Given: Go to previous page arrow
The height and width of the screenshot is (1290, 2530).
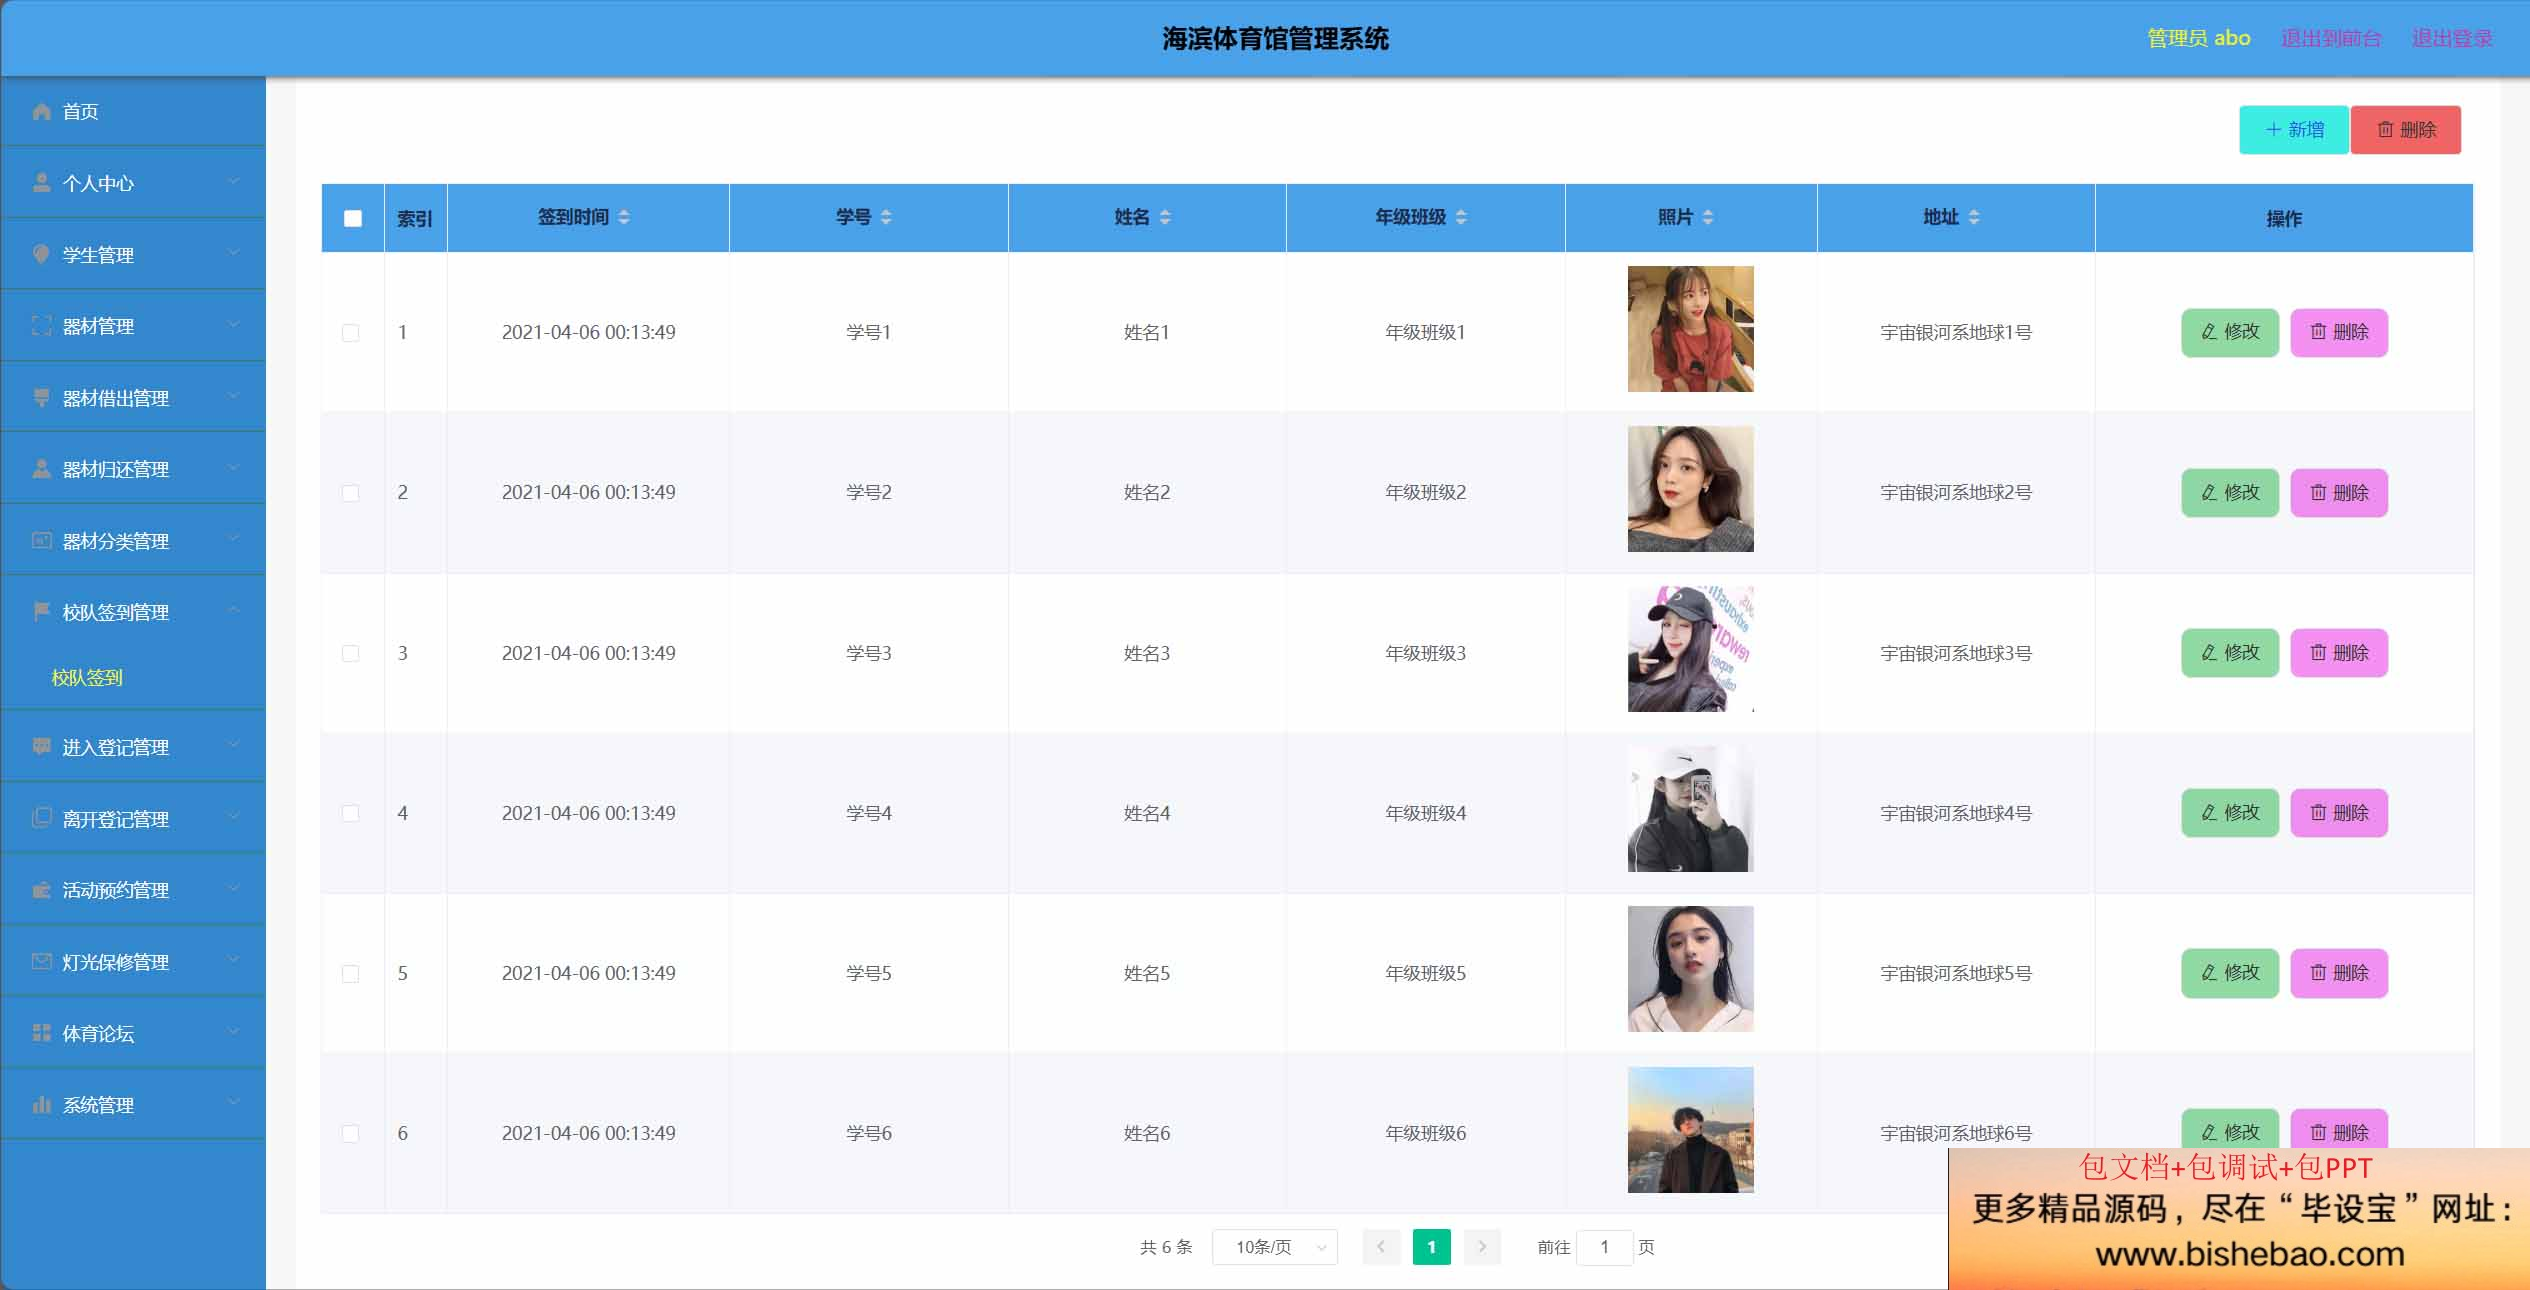Looking at the screenshot, I should click(1381, 1247).
